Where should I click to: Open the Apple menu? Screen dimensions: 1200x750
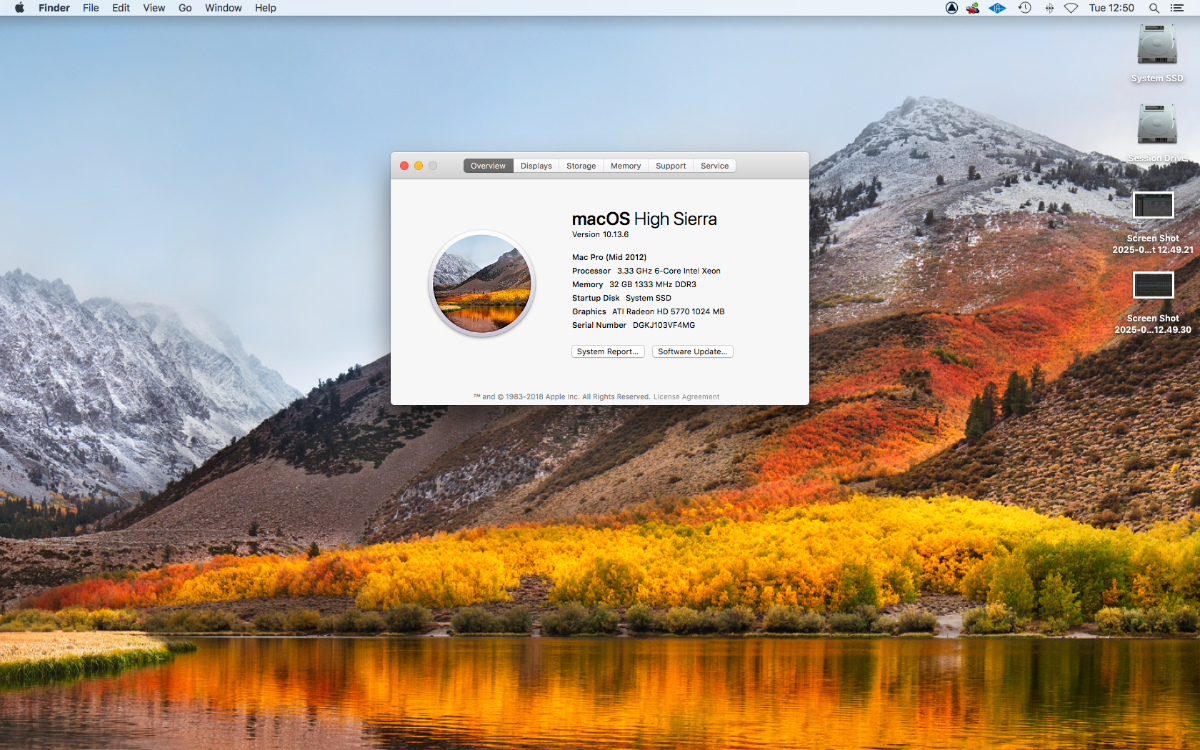pos(19,8)
